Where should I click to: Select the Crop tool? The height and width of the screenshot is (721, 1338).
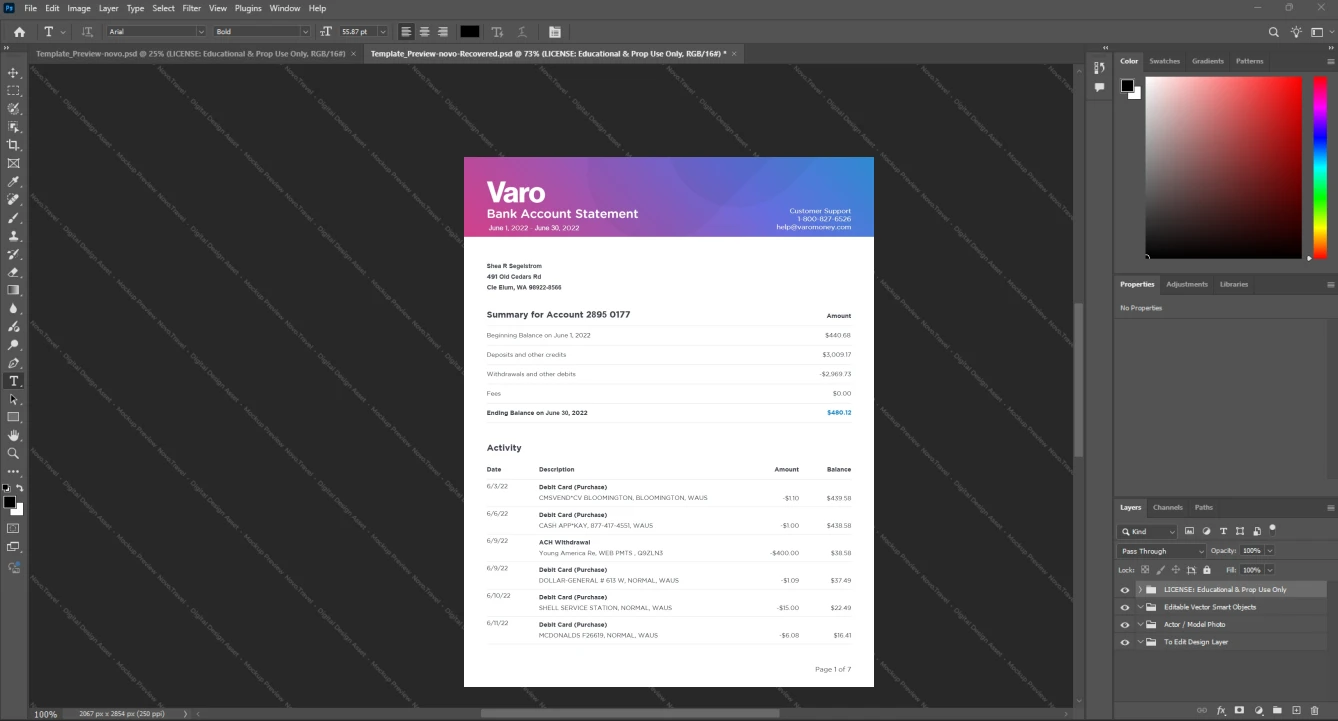[13, 145]
